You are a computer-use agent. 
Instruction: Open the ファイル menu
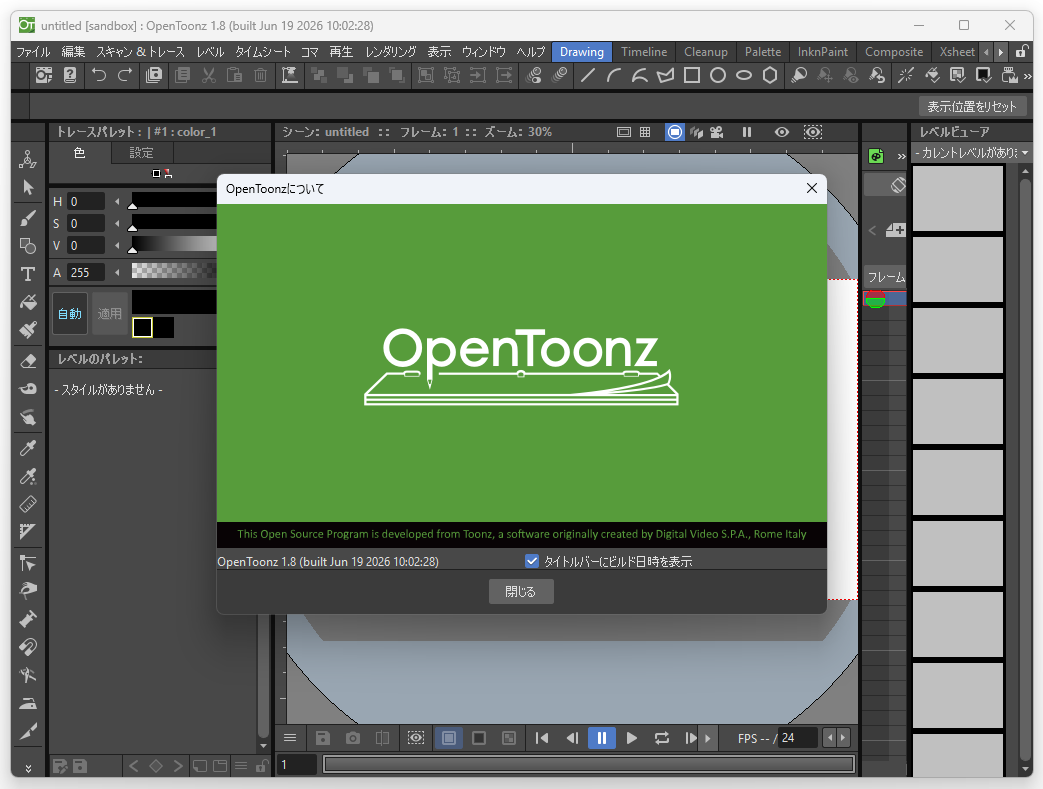tap(33, 51)
